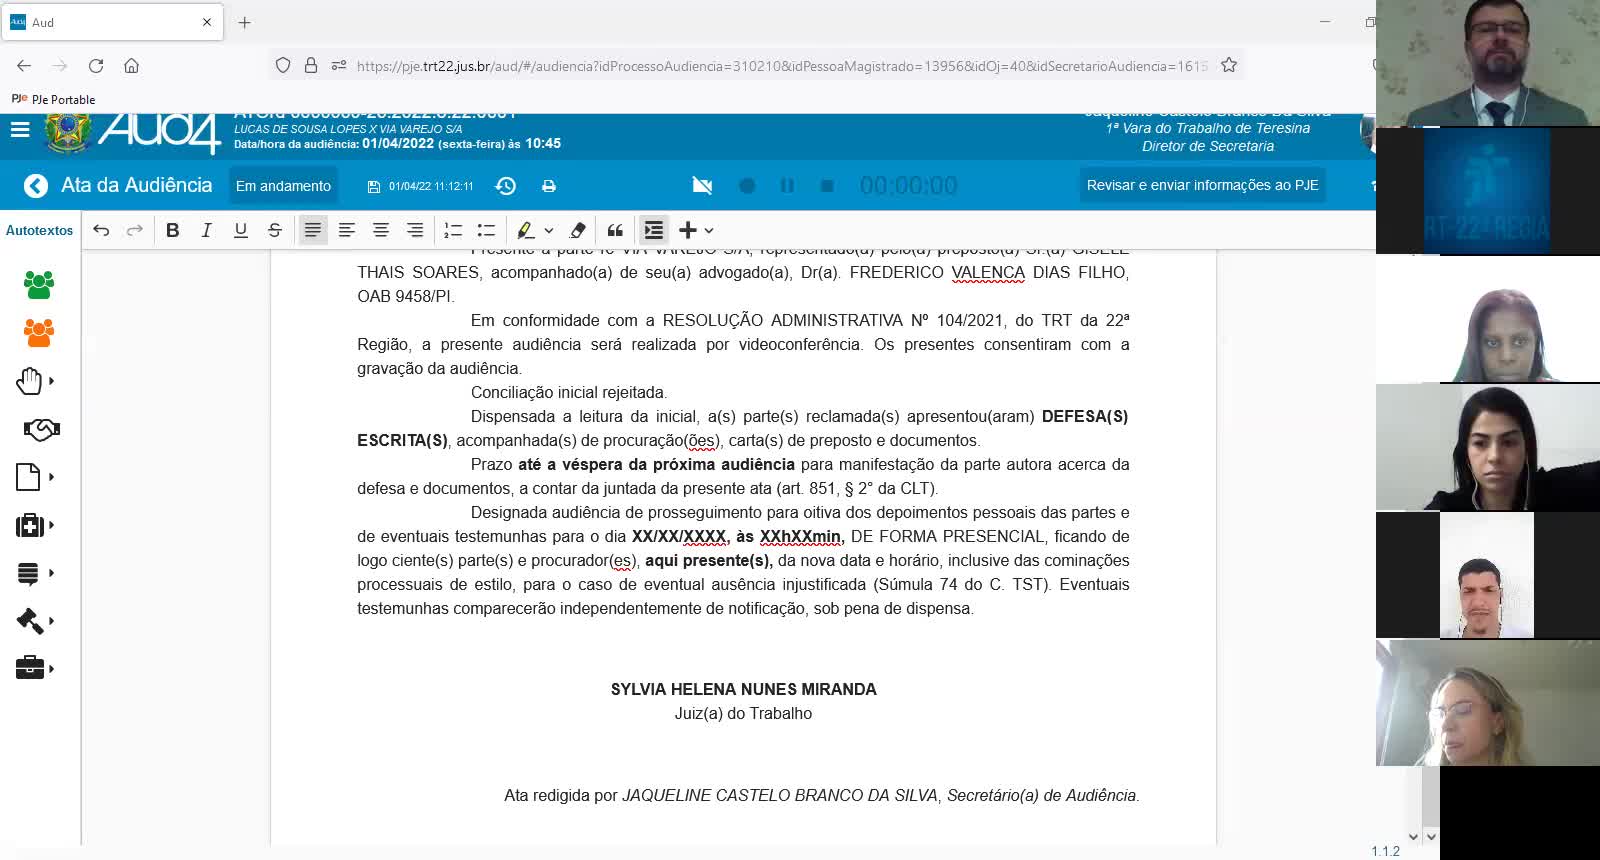Click the Em andamento status button

(283, 186)
